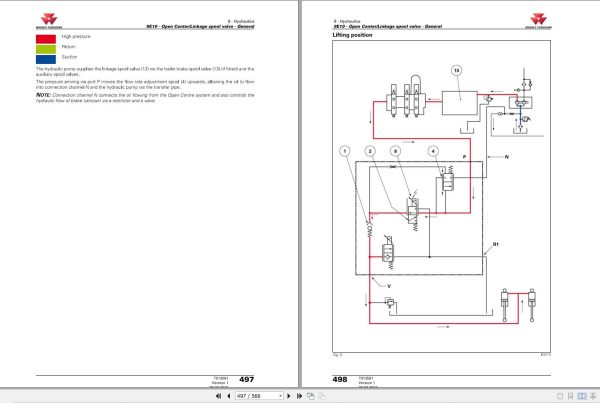Click the greyed next view icon
Screen dimensions: 600x403
(x=321, y=396)
